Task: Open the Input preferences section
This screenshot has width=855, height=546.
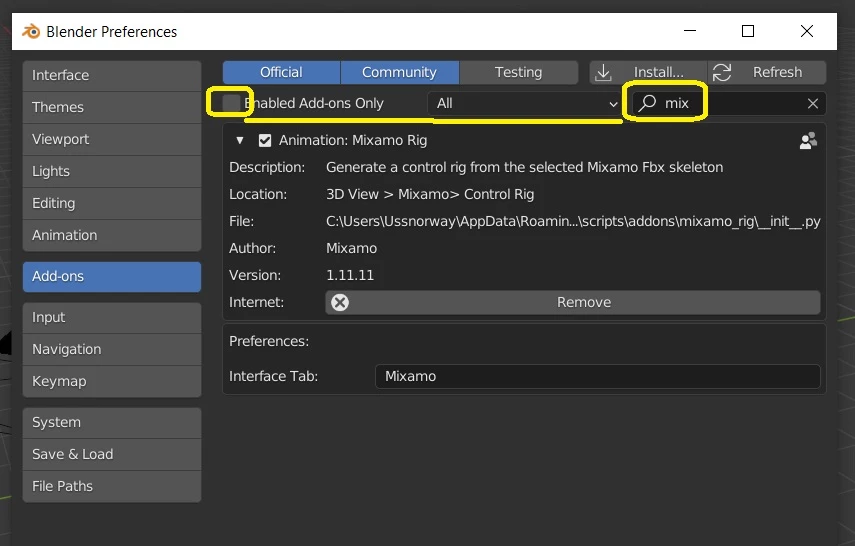Action: point(112,317)
